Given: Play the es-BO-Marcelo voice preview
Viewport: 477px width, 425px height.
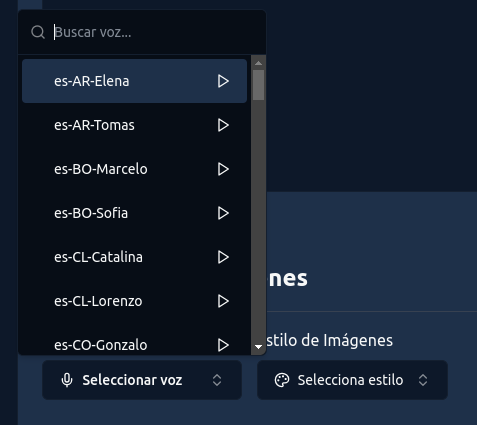Looking at the screenshot, I should (x=223, y=169).
